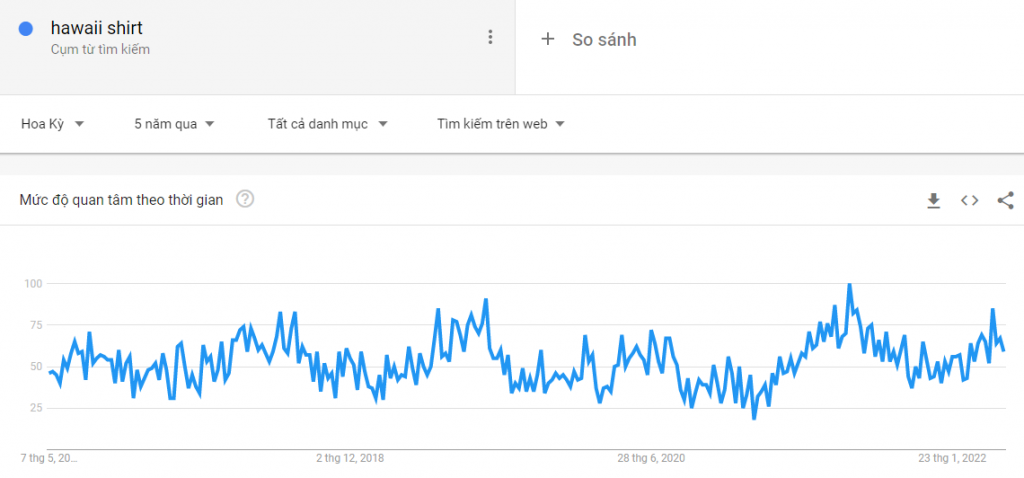Screen dimensions: 1024x478
Task: Expand the Tìm kiếm trên web dropdown
Action: point(501,124)
